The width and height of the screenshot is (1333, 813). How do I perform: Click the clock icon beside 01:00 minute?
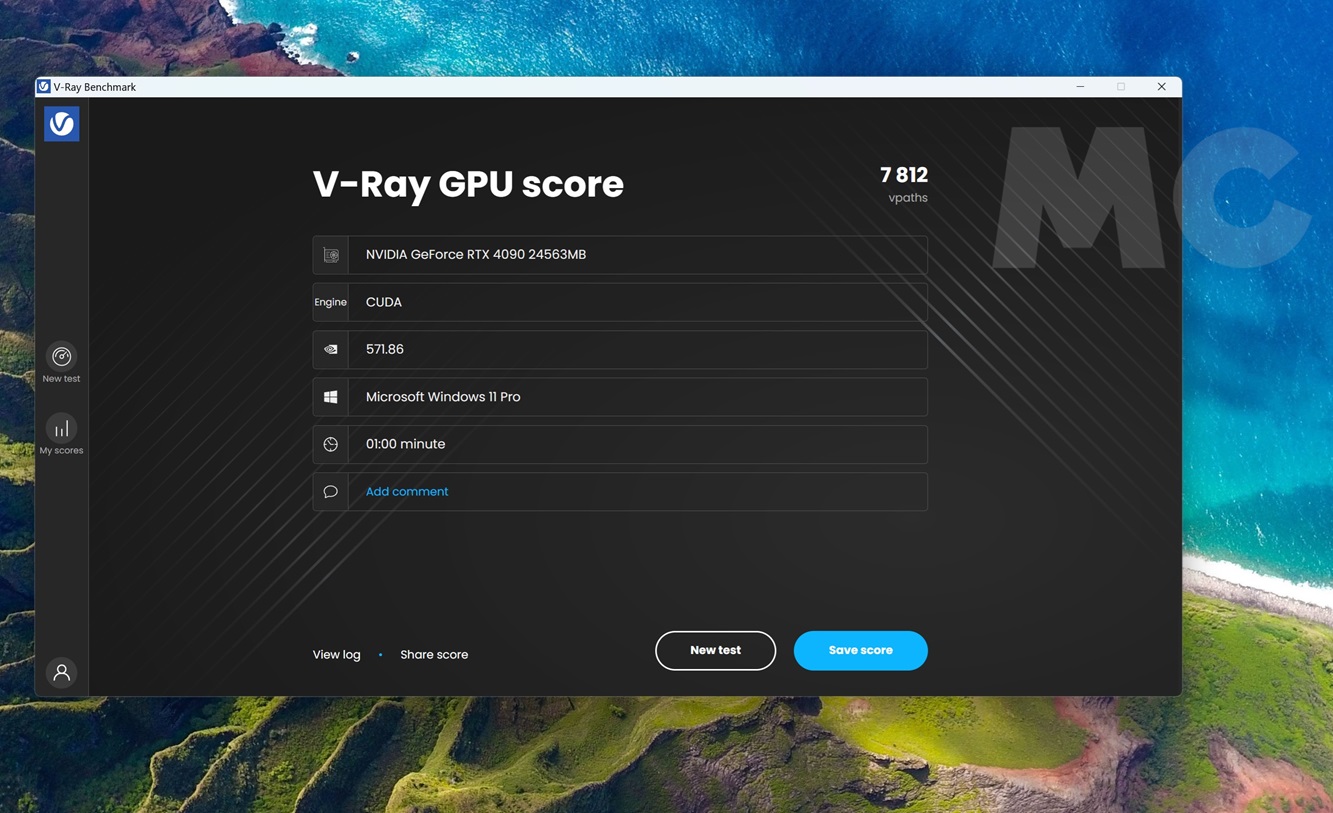pos(331,444)
